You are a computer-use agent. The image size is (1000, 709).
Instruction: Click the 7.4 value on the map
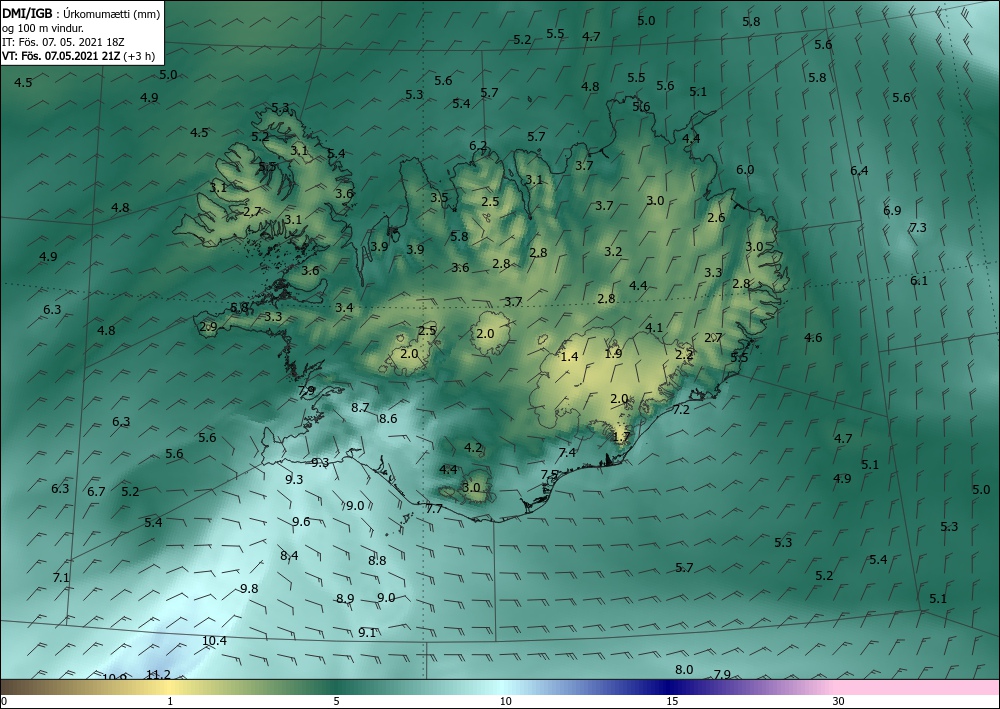coord(567,453)
